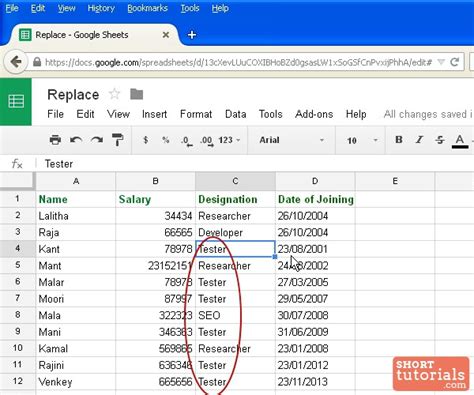
Task: Open the Add-ons menu
Action: tap(314, 114)
